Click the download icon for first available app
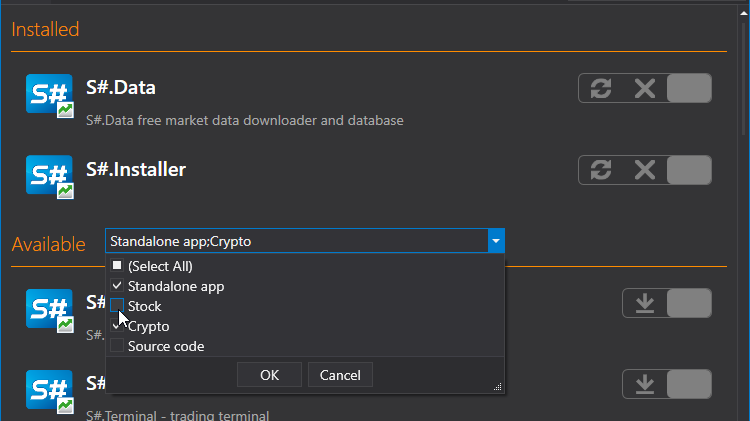Image resolution: width=750 pixels, height=421 pixels. (x=645, y=303)
